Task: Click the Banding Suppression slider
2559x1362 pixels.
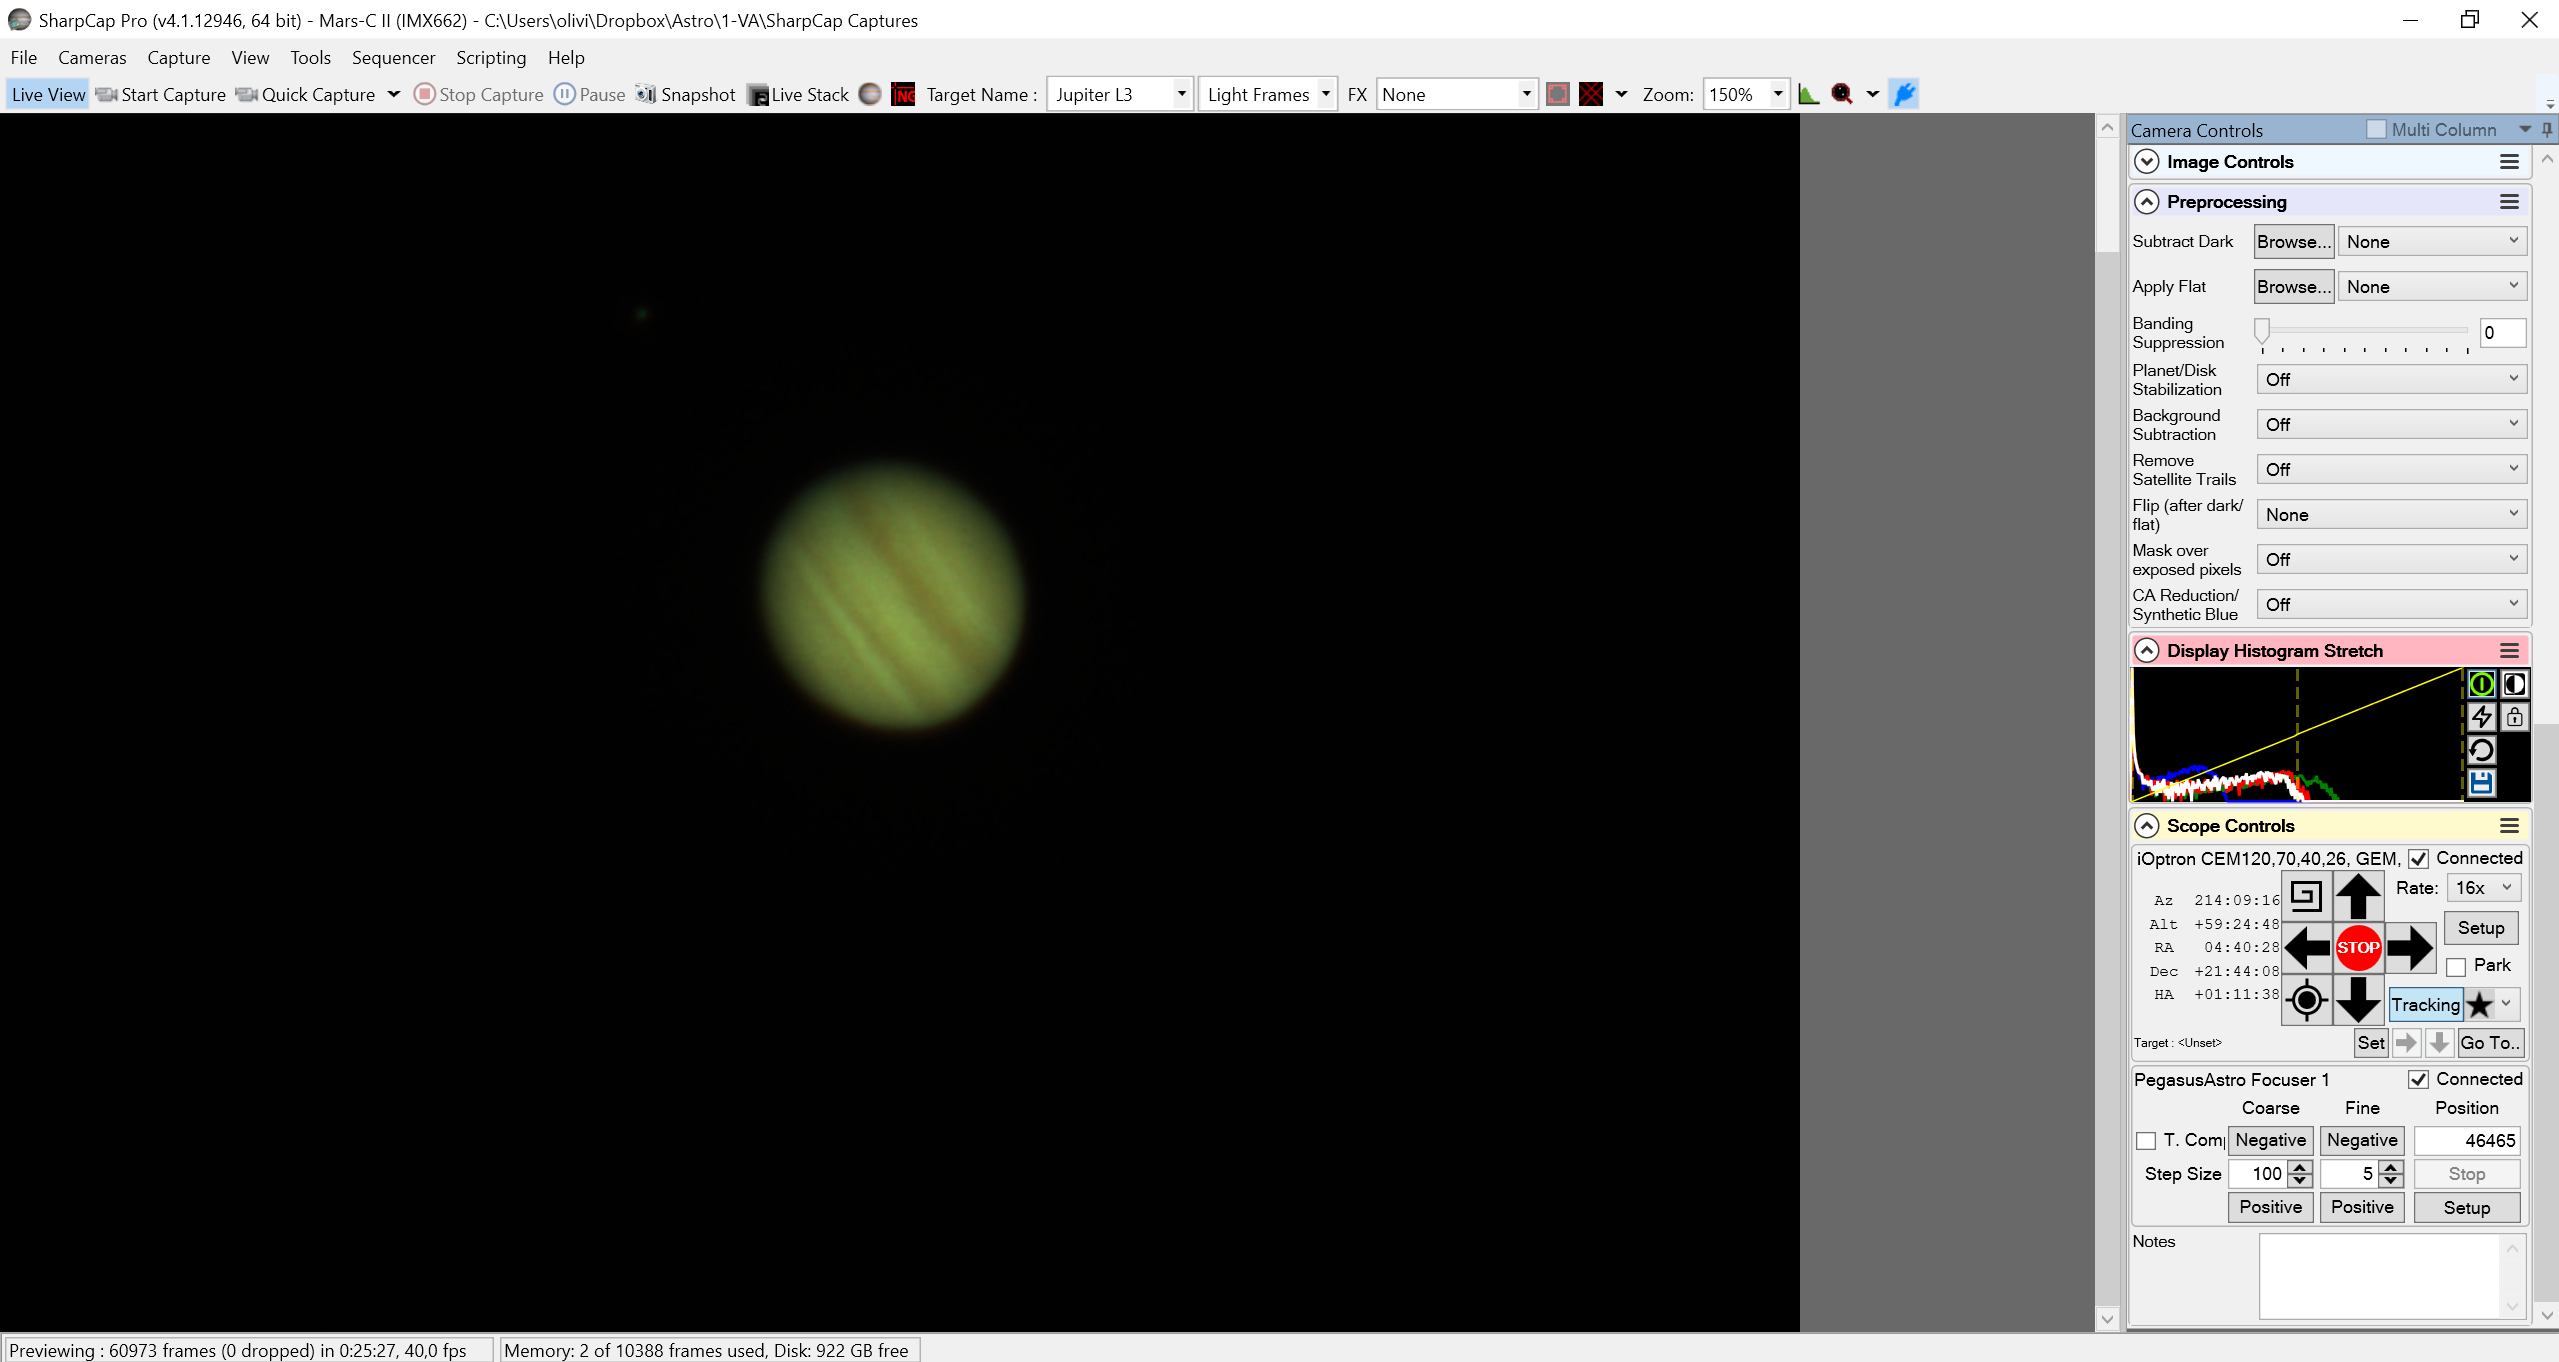Action: (2364, 332)
